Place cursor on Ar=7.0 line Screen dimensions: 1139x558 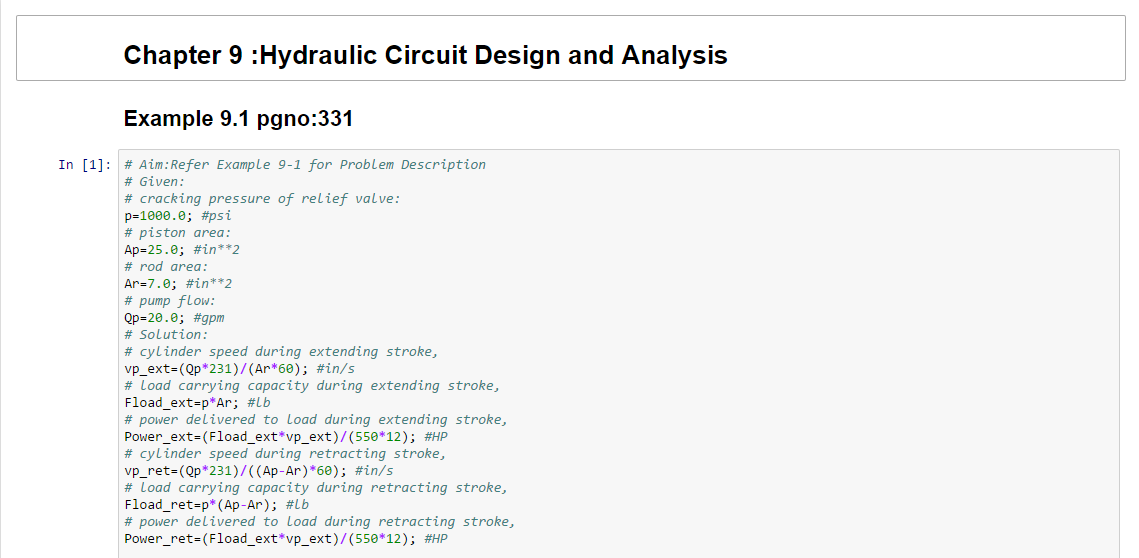(177, 284)
